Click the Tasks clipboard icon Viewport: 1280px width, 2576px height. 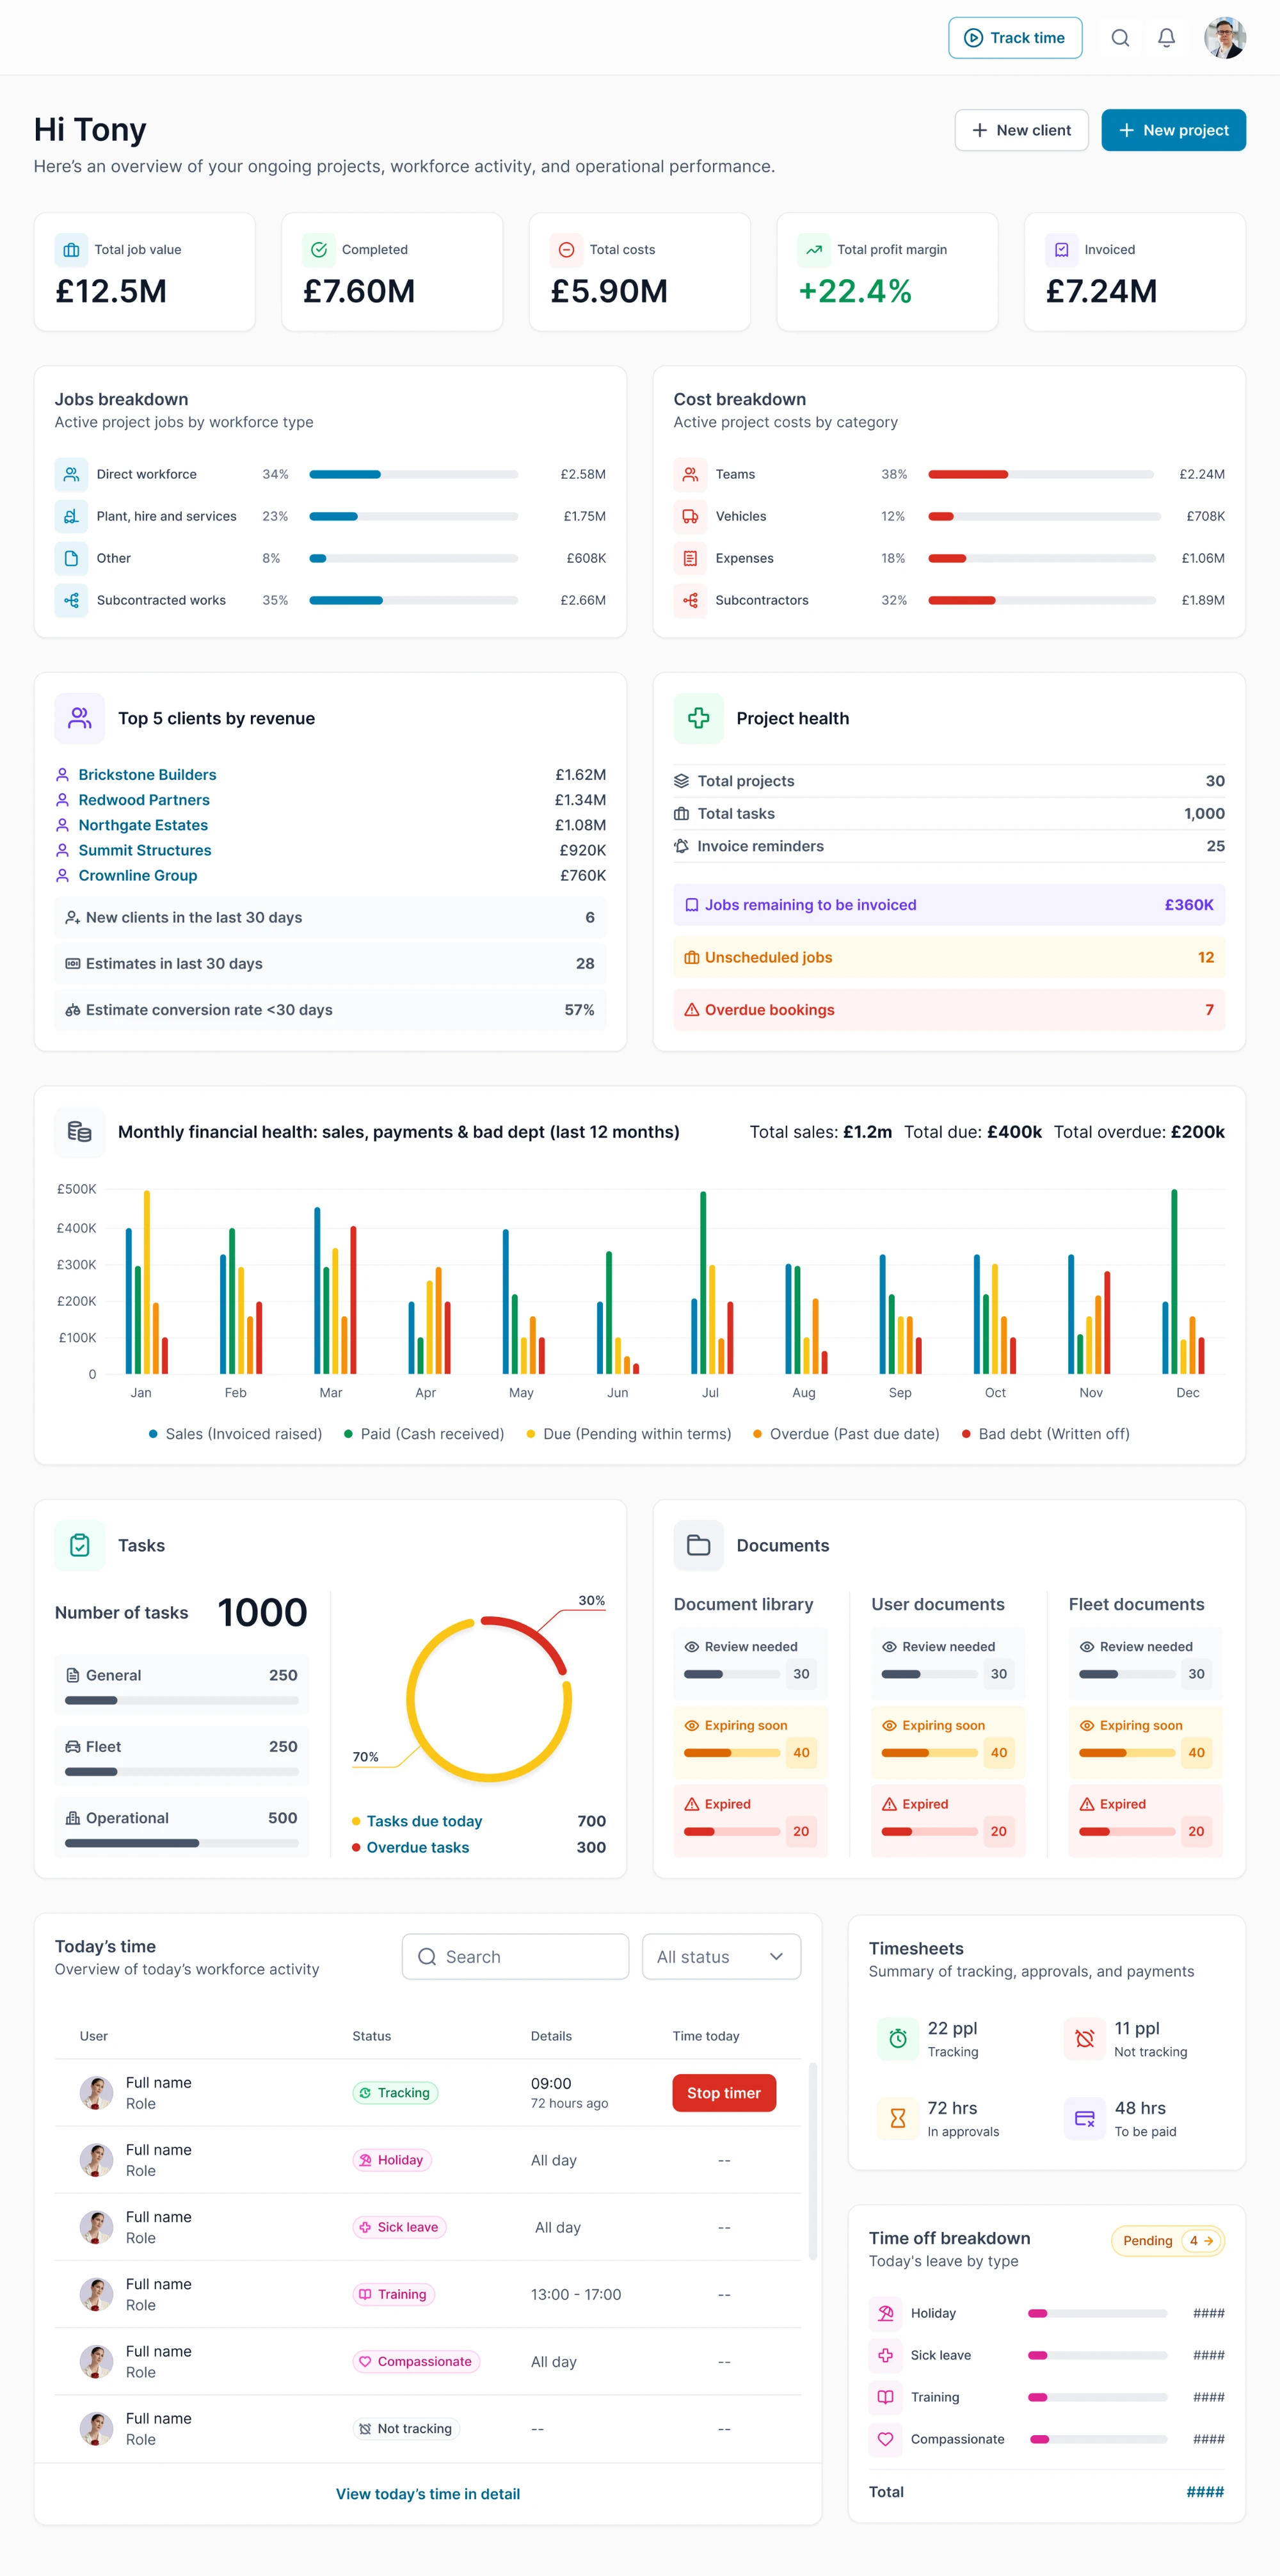pos(80,1545)
